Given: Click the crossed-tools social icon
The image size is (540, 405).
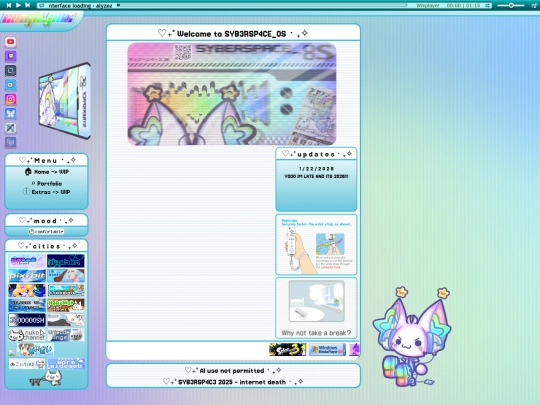Looking at the screenshot, I should coord(11,128).
